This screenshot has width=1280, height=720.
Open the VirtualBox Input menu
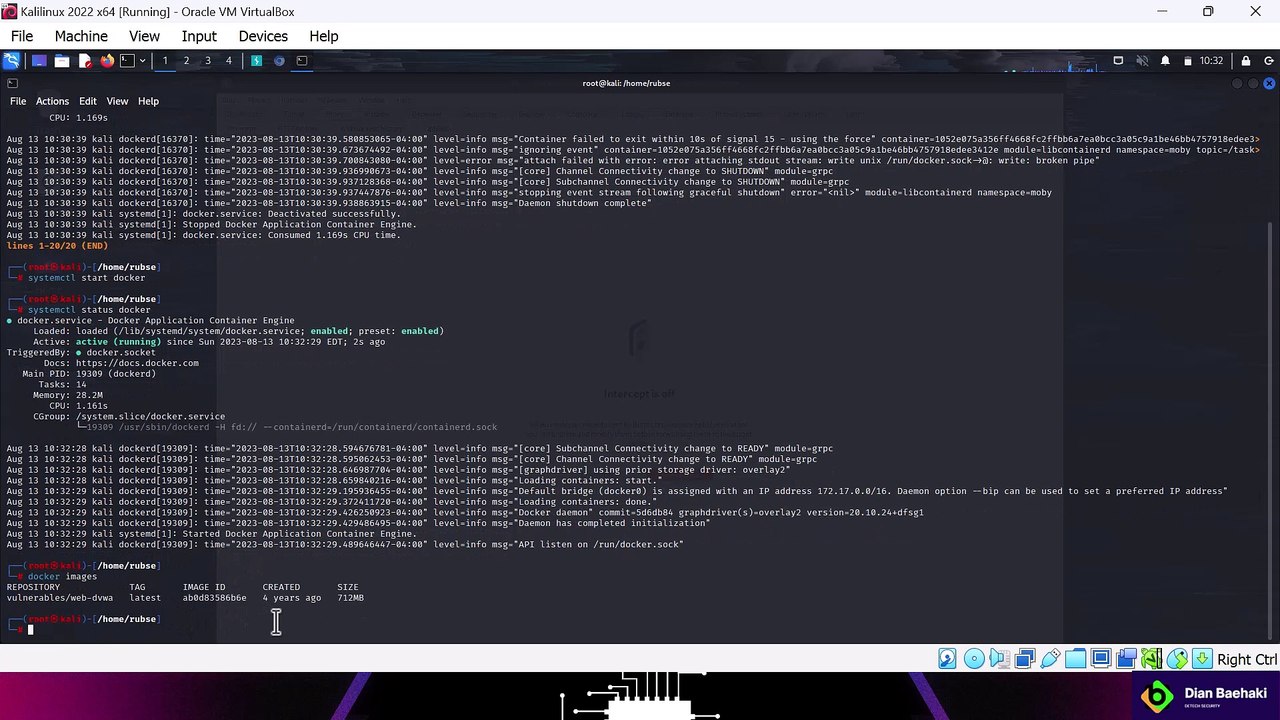point(199,36)
